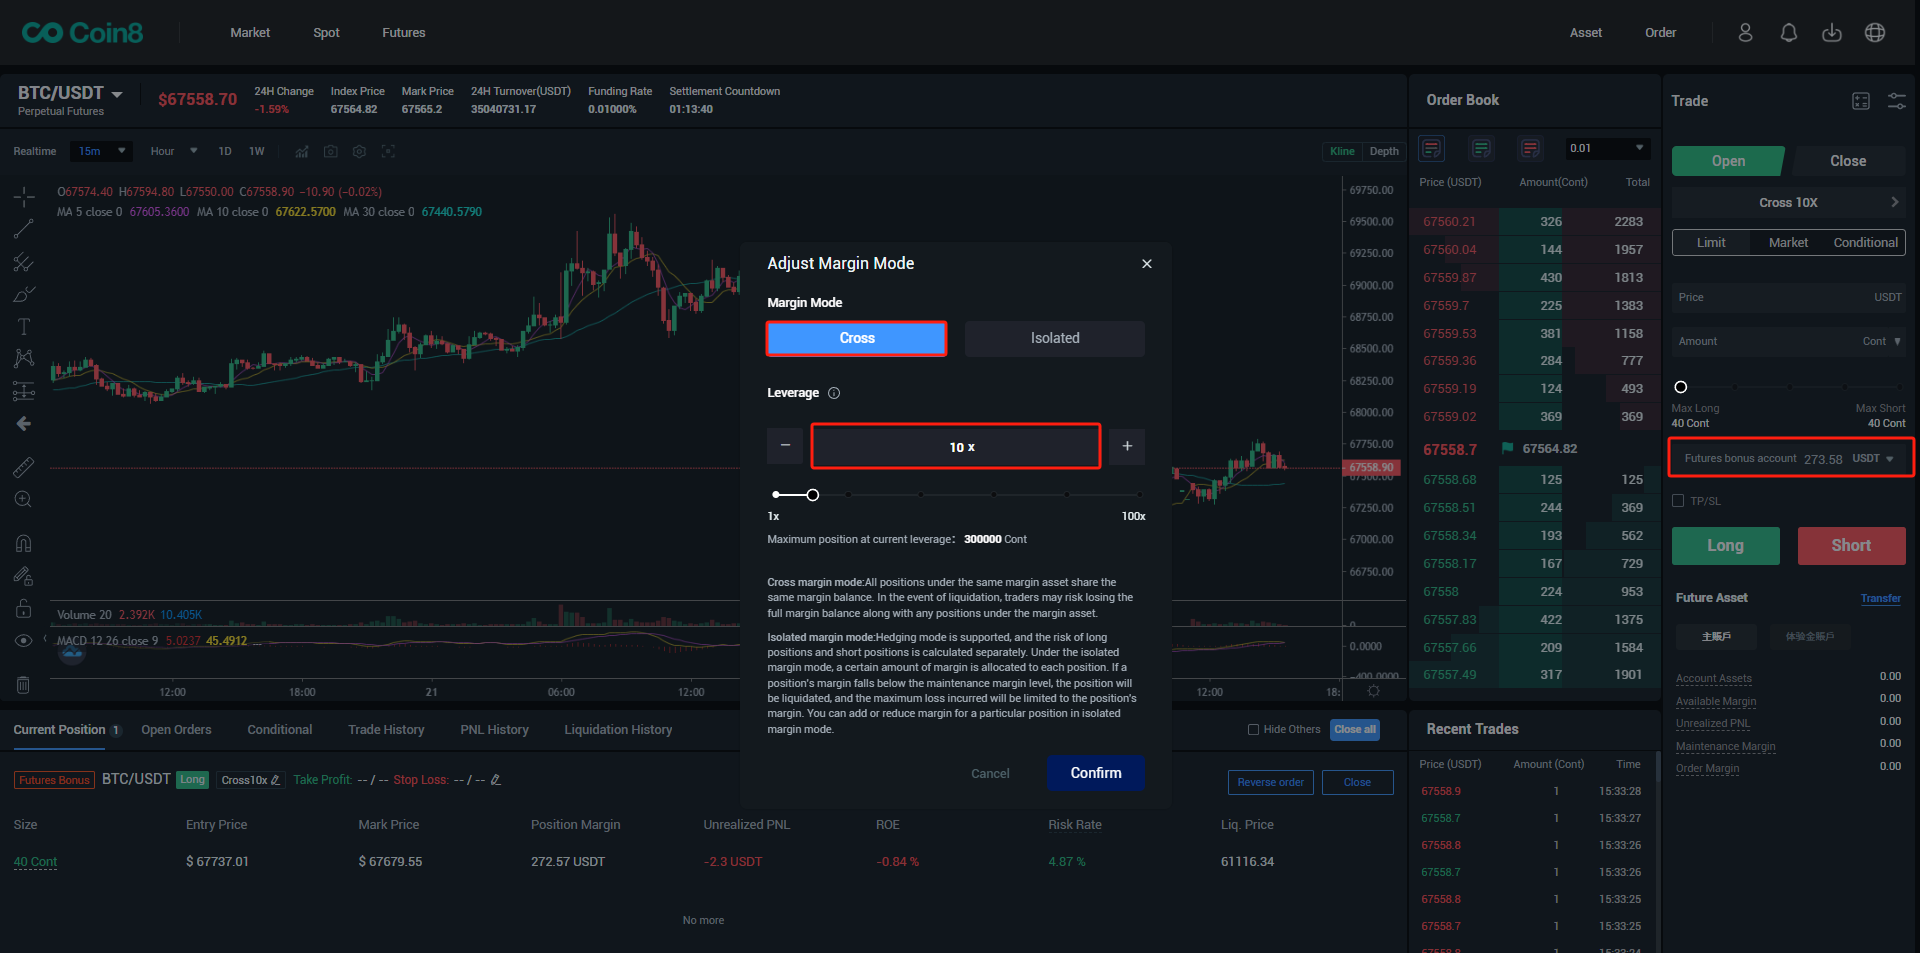The width and height of the screenshot is (1920, 953).
Task: Select the text annotation tool
Action: (24, 327)
